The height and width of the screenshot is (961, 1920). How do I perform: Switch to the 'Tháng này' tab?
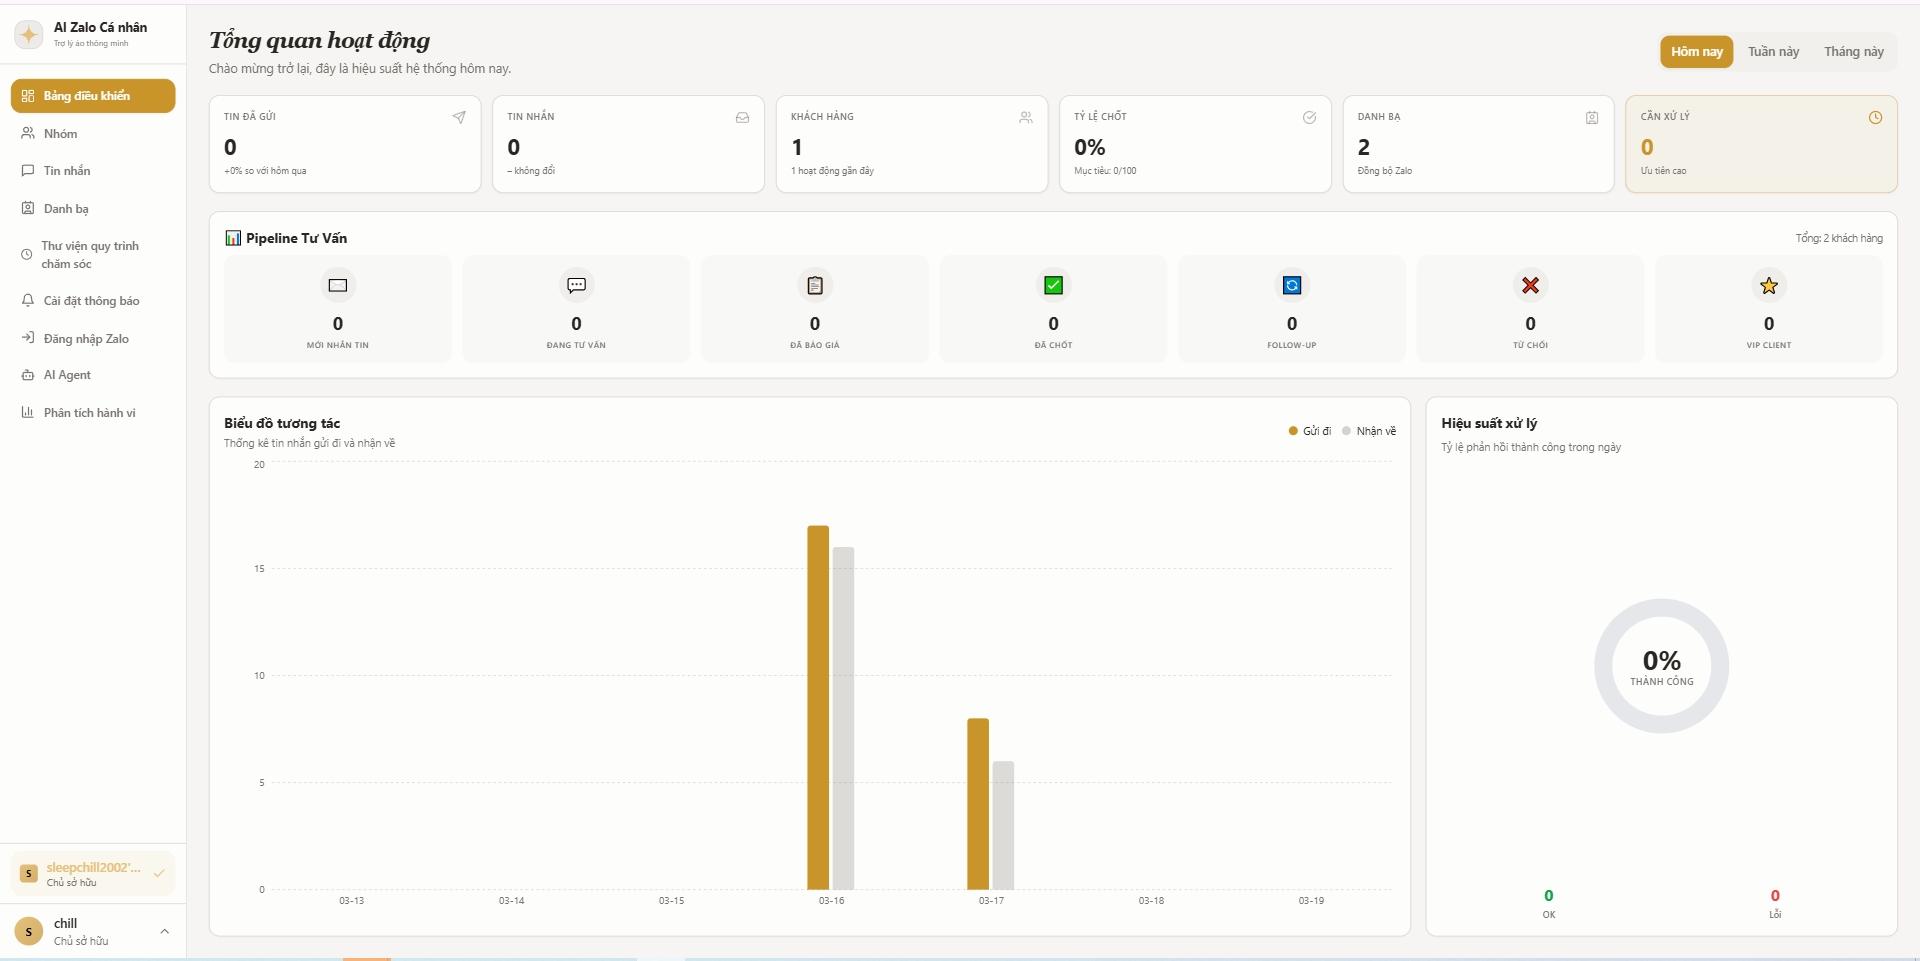click(1853, 51)
